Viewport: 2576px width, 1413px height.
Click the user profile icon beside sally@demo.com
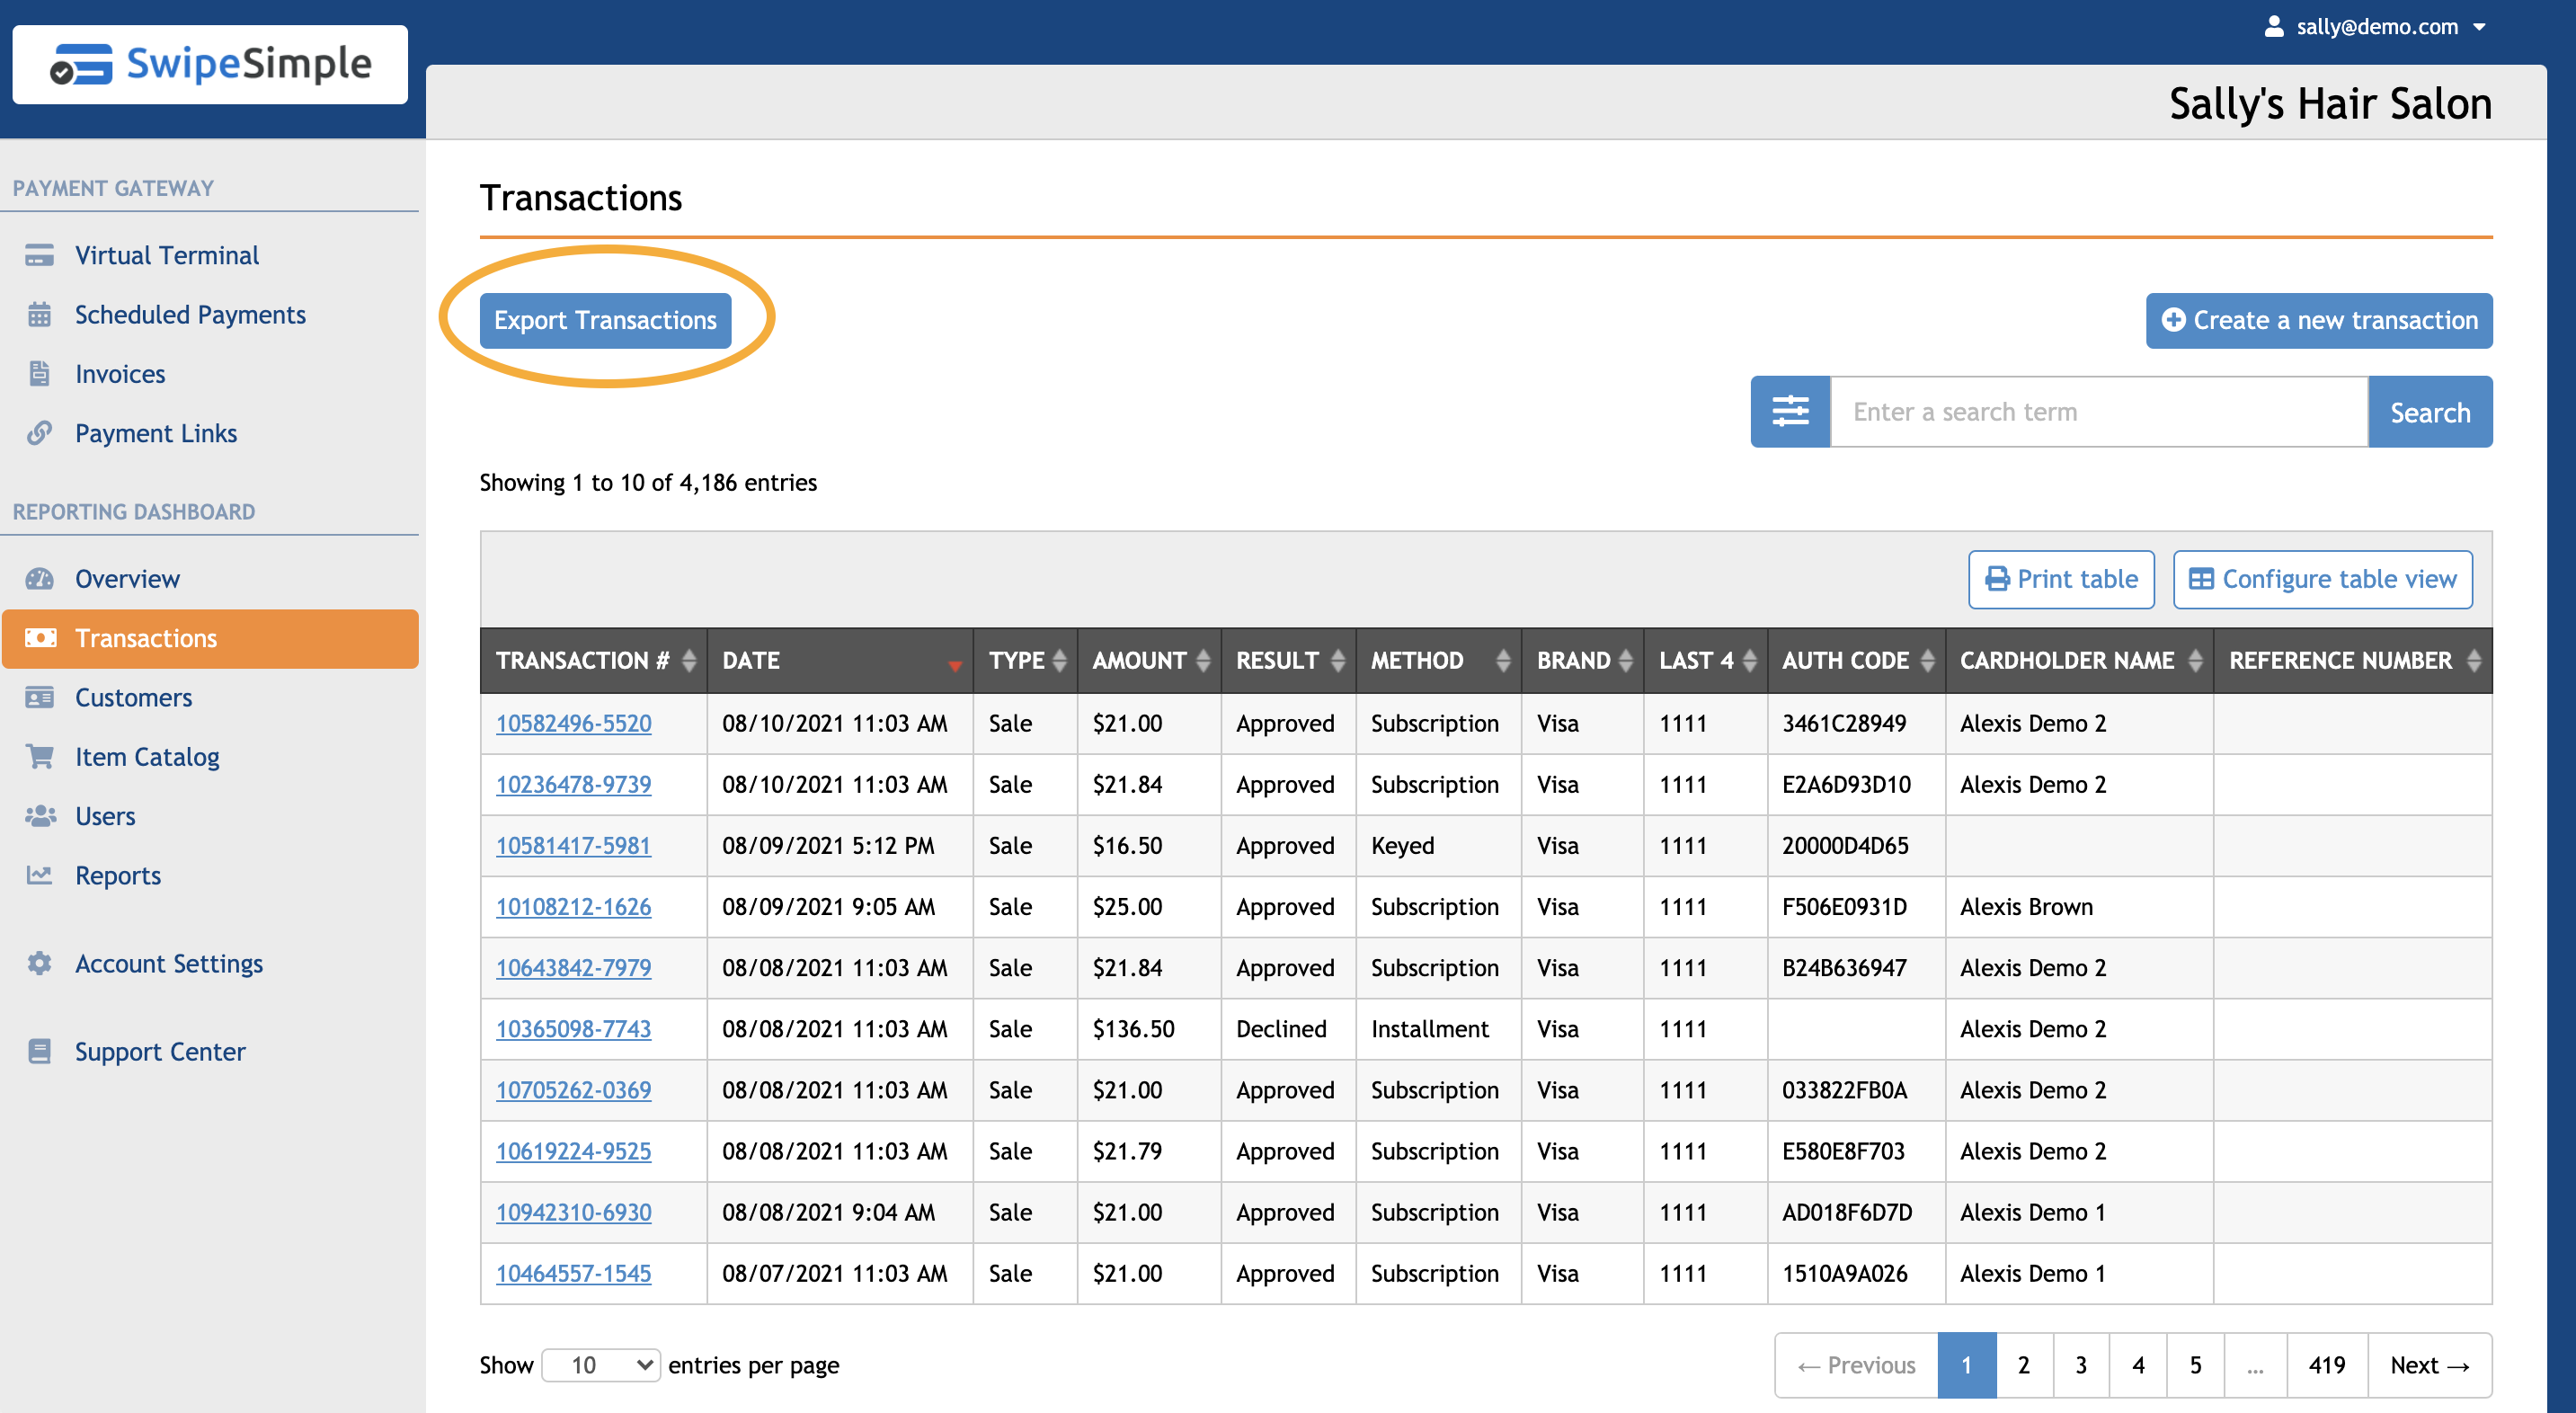[x=2273, y=26]
